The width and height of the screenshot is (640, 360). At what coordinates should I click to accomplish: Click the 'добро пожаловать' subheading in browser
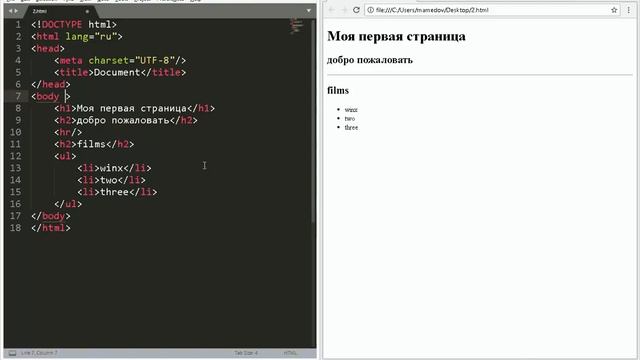[370, 60]
